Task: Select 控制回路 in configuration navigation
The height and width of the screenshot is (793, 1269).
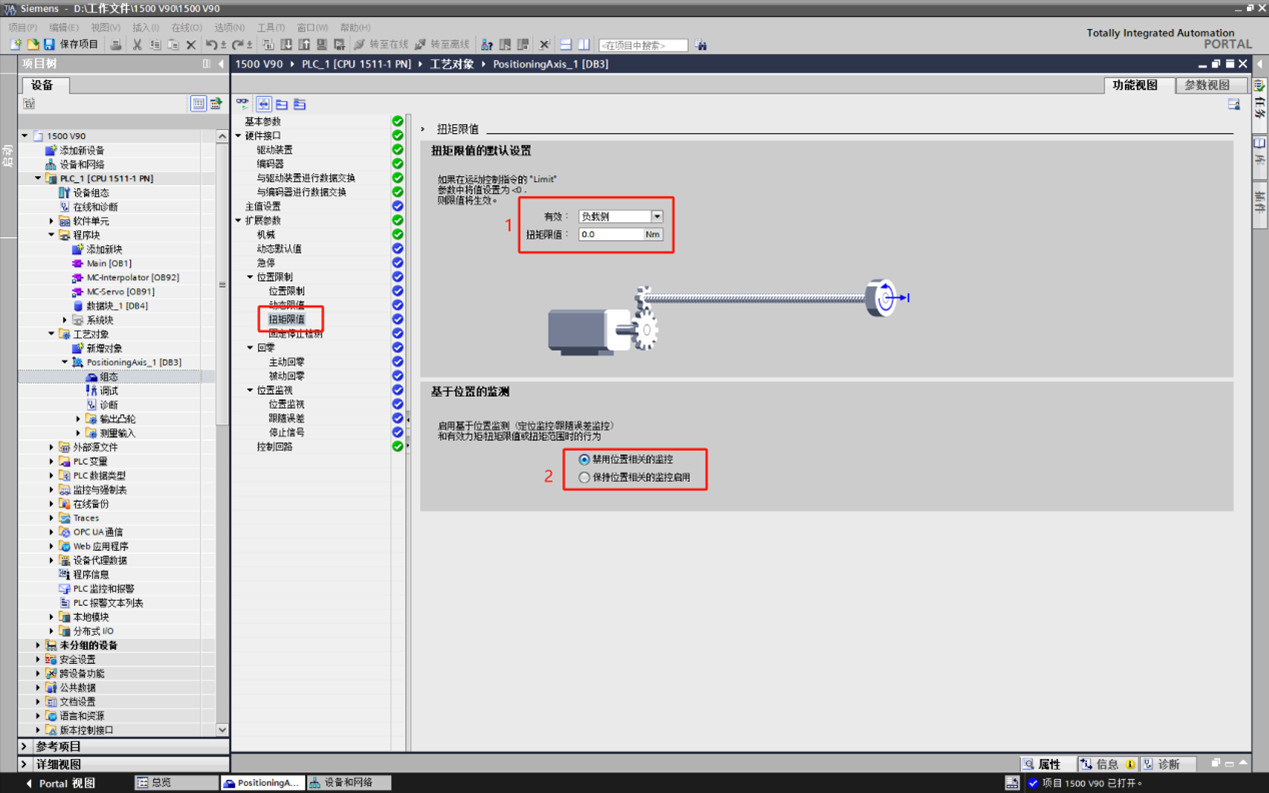Action: (x=275, y=447)
